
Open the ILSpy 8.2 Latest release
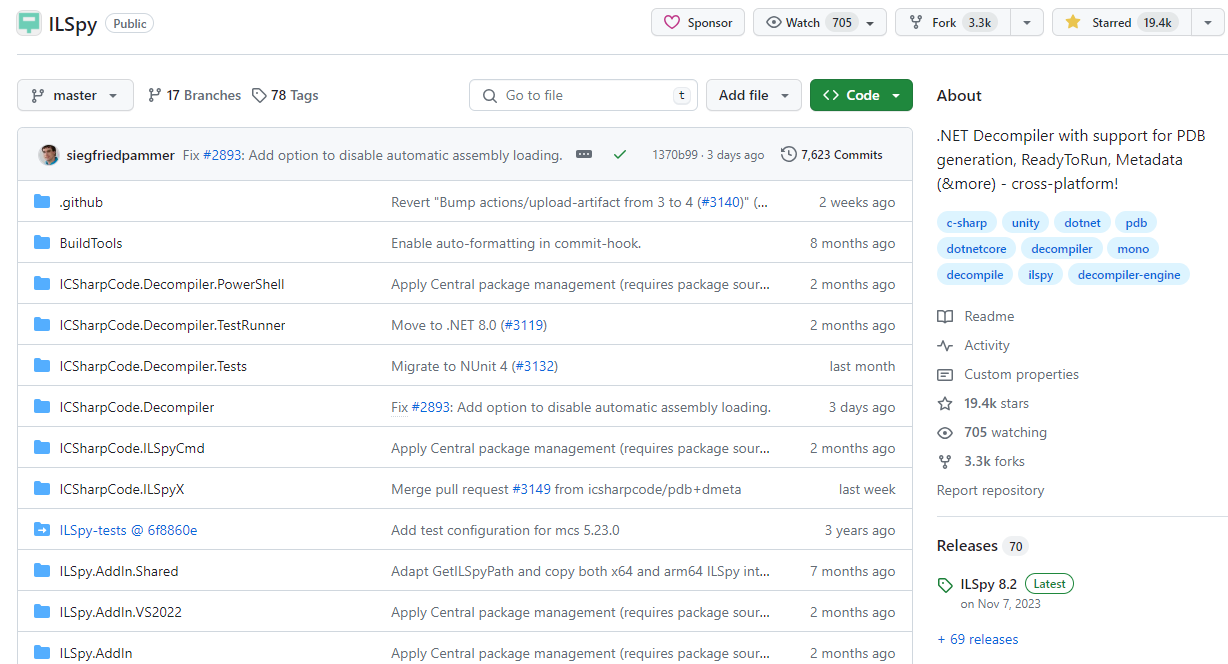click(1005, 591)
